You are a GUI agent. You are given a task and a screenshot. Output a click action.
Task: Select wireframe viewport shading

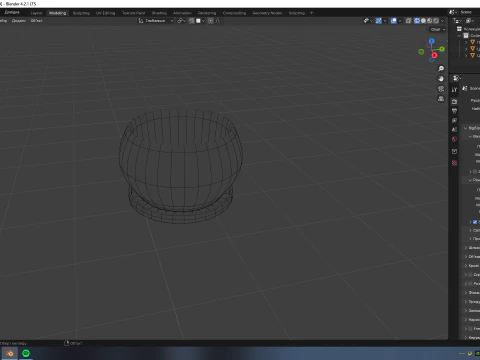417,21
